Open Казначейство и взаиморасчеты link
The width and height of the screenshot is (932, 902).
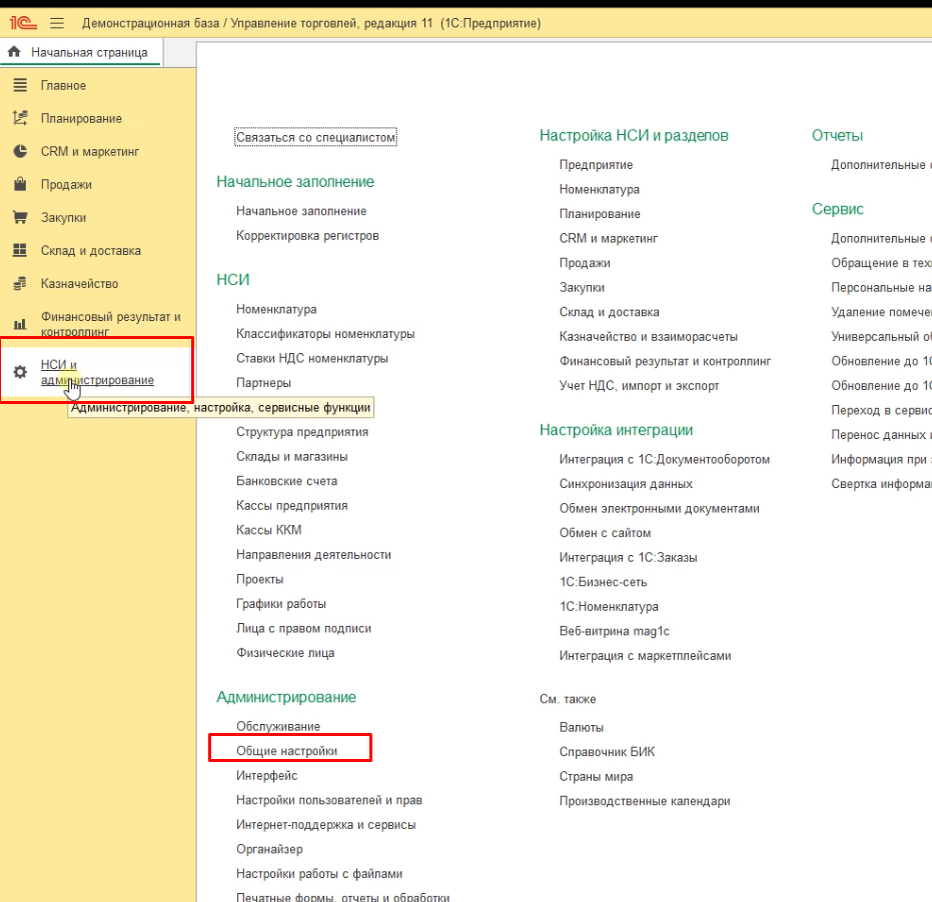648,336
